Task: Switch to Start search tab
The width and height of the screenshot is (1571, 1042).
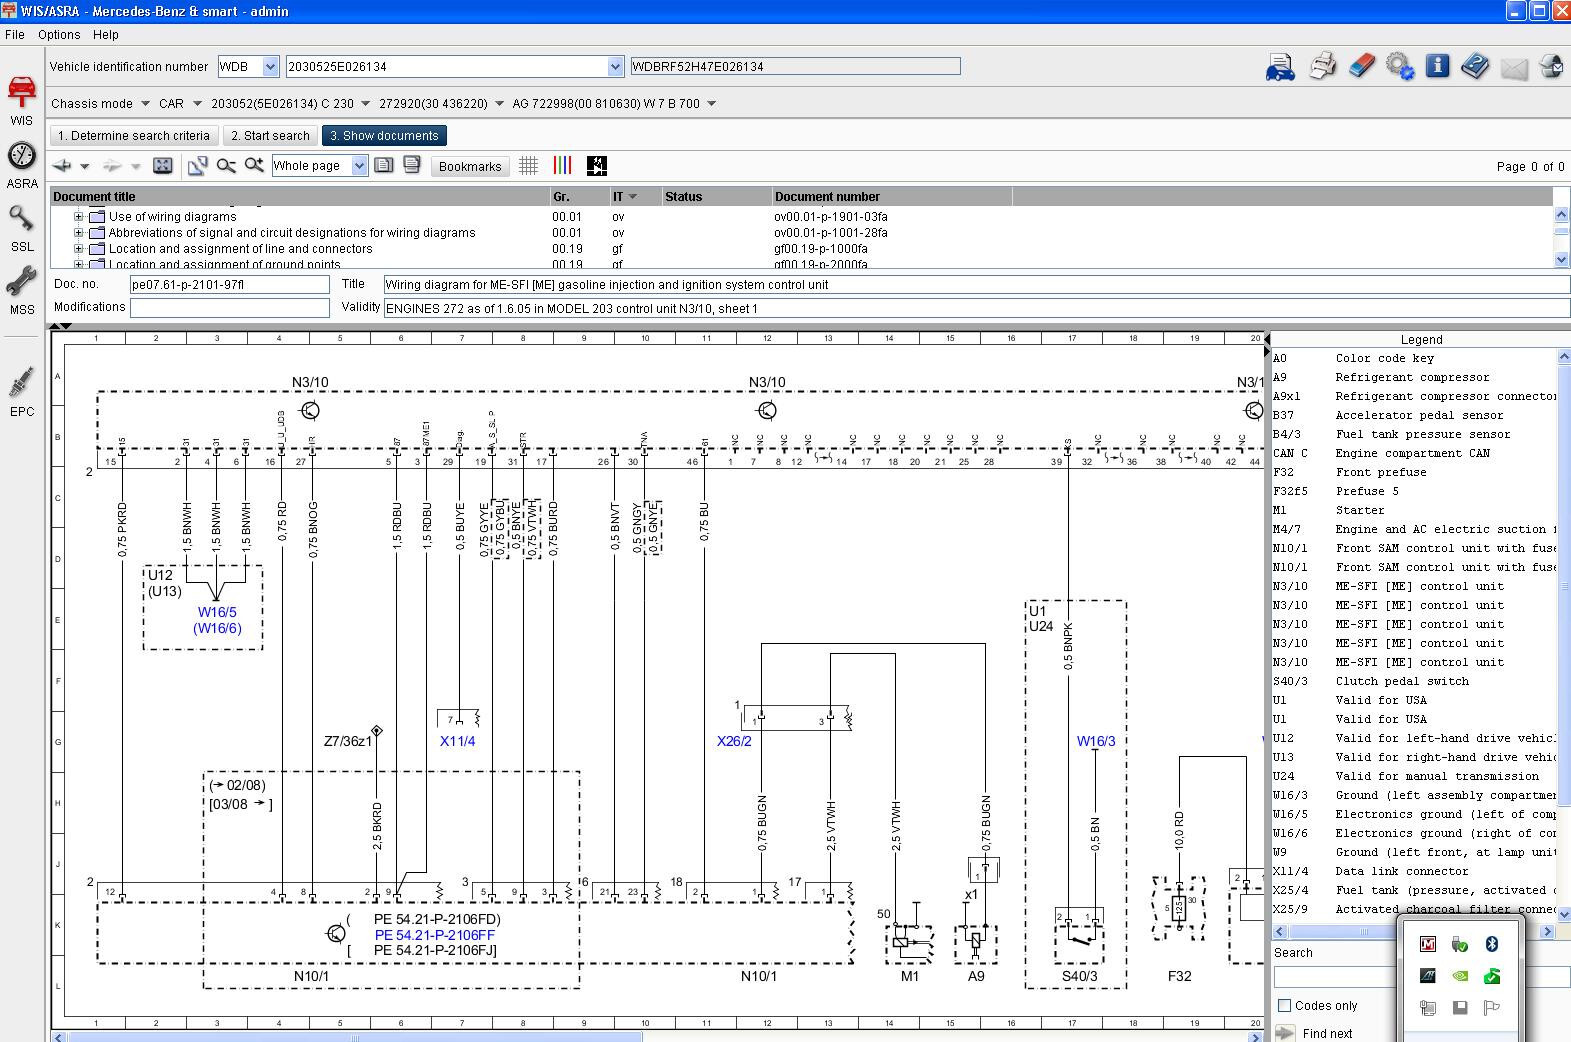Action: (x=270, y=136)
